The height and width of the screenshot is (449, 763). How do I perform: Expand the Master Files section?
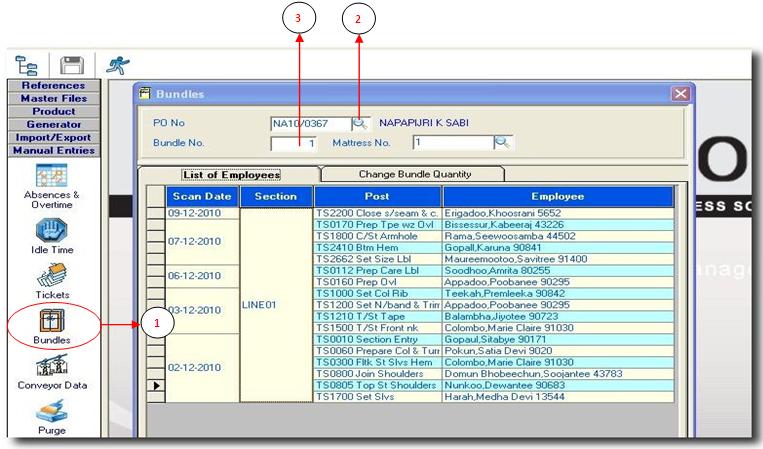click(52, 99)
